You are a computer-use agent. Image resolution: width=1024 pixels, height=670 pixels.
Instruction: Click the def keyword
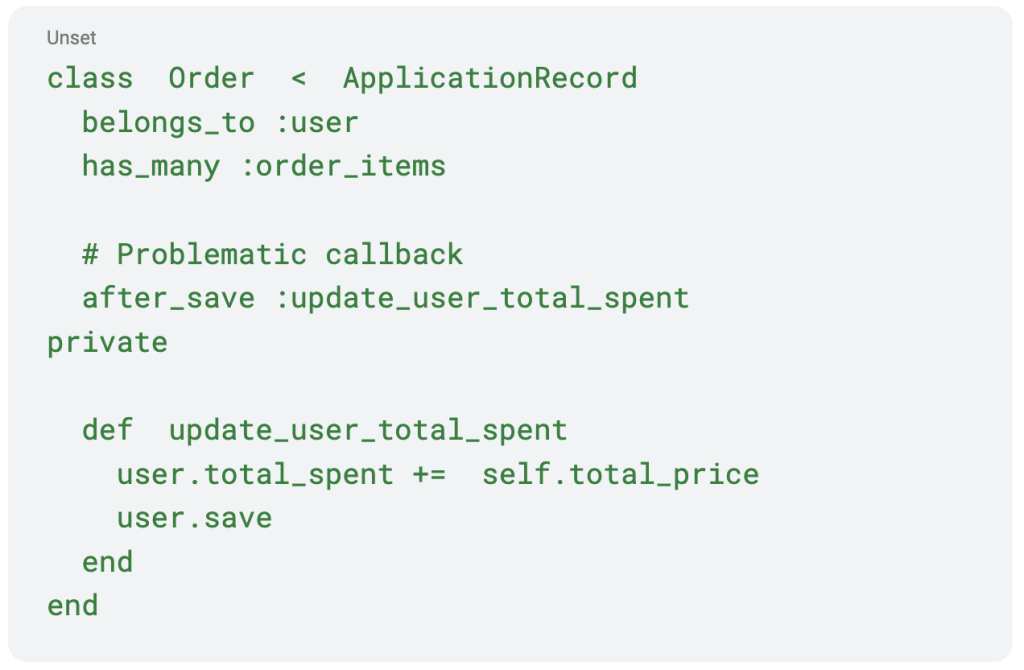108,430
